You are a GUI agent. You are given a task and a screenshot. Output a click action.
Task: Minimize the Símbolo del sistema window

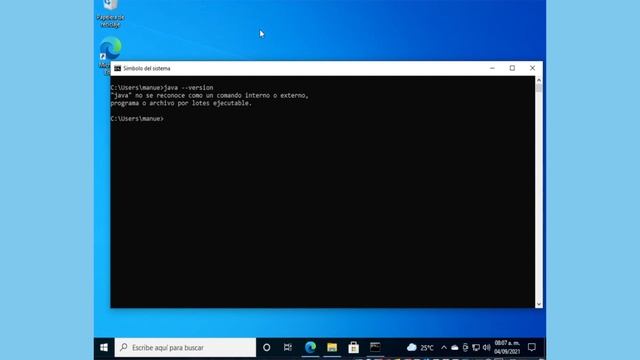(x=492, y=68)
